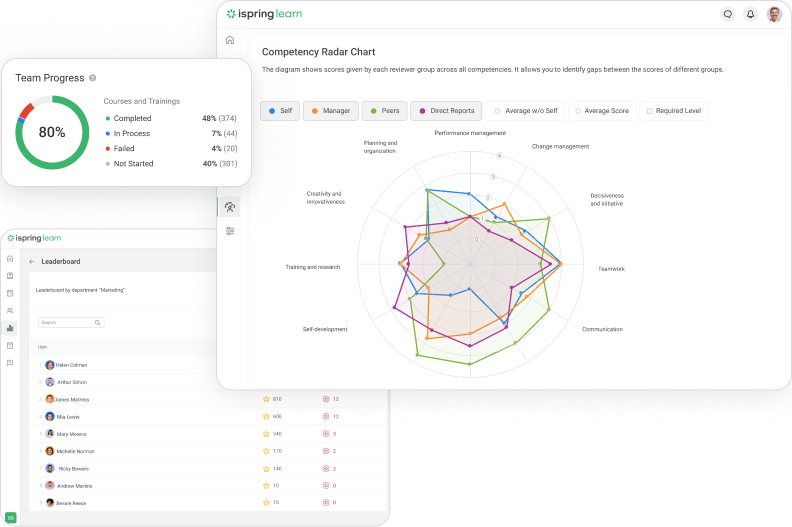Open the chat messages icon in top bar
The width and height of the screenshot is (792, 527).
[x=727, y=14]
